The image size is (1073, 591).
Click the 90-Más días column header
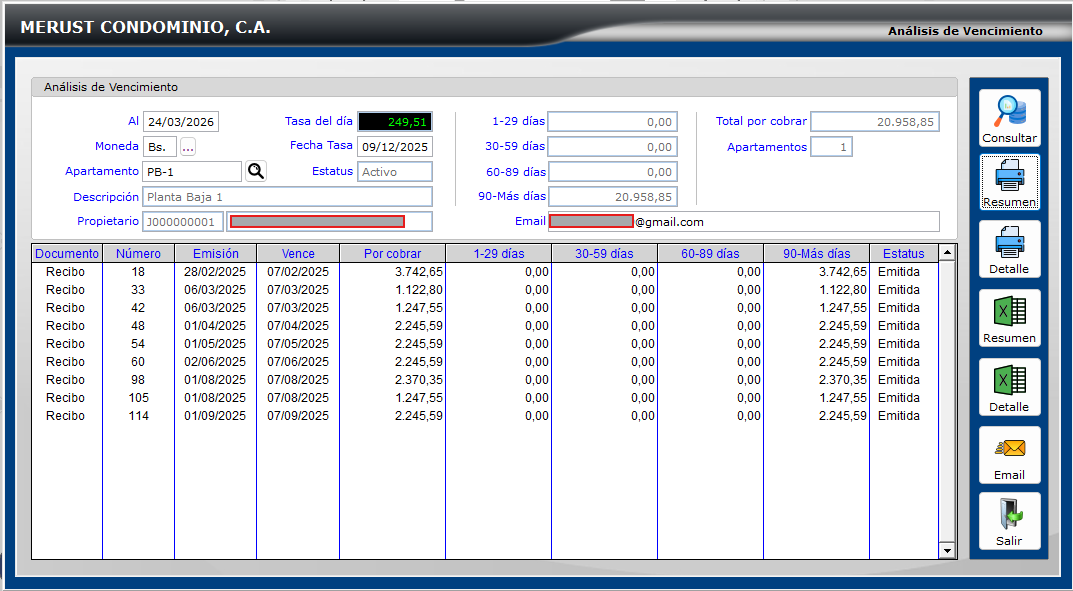[816, 254]
